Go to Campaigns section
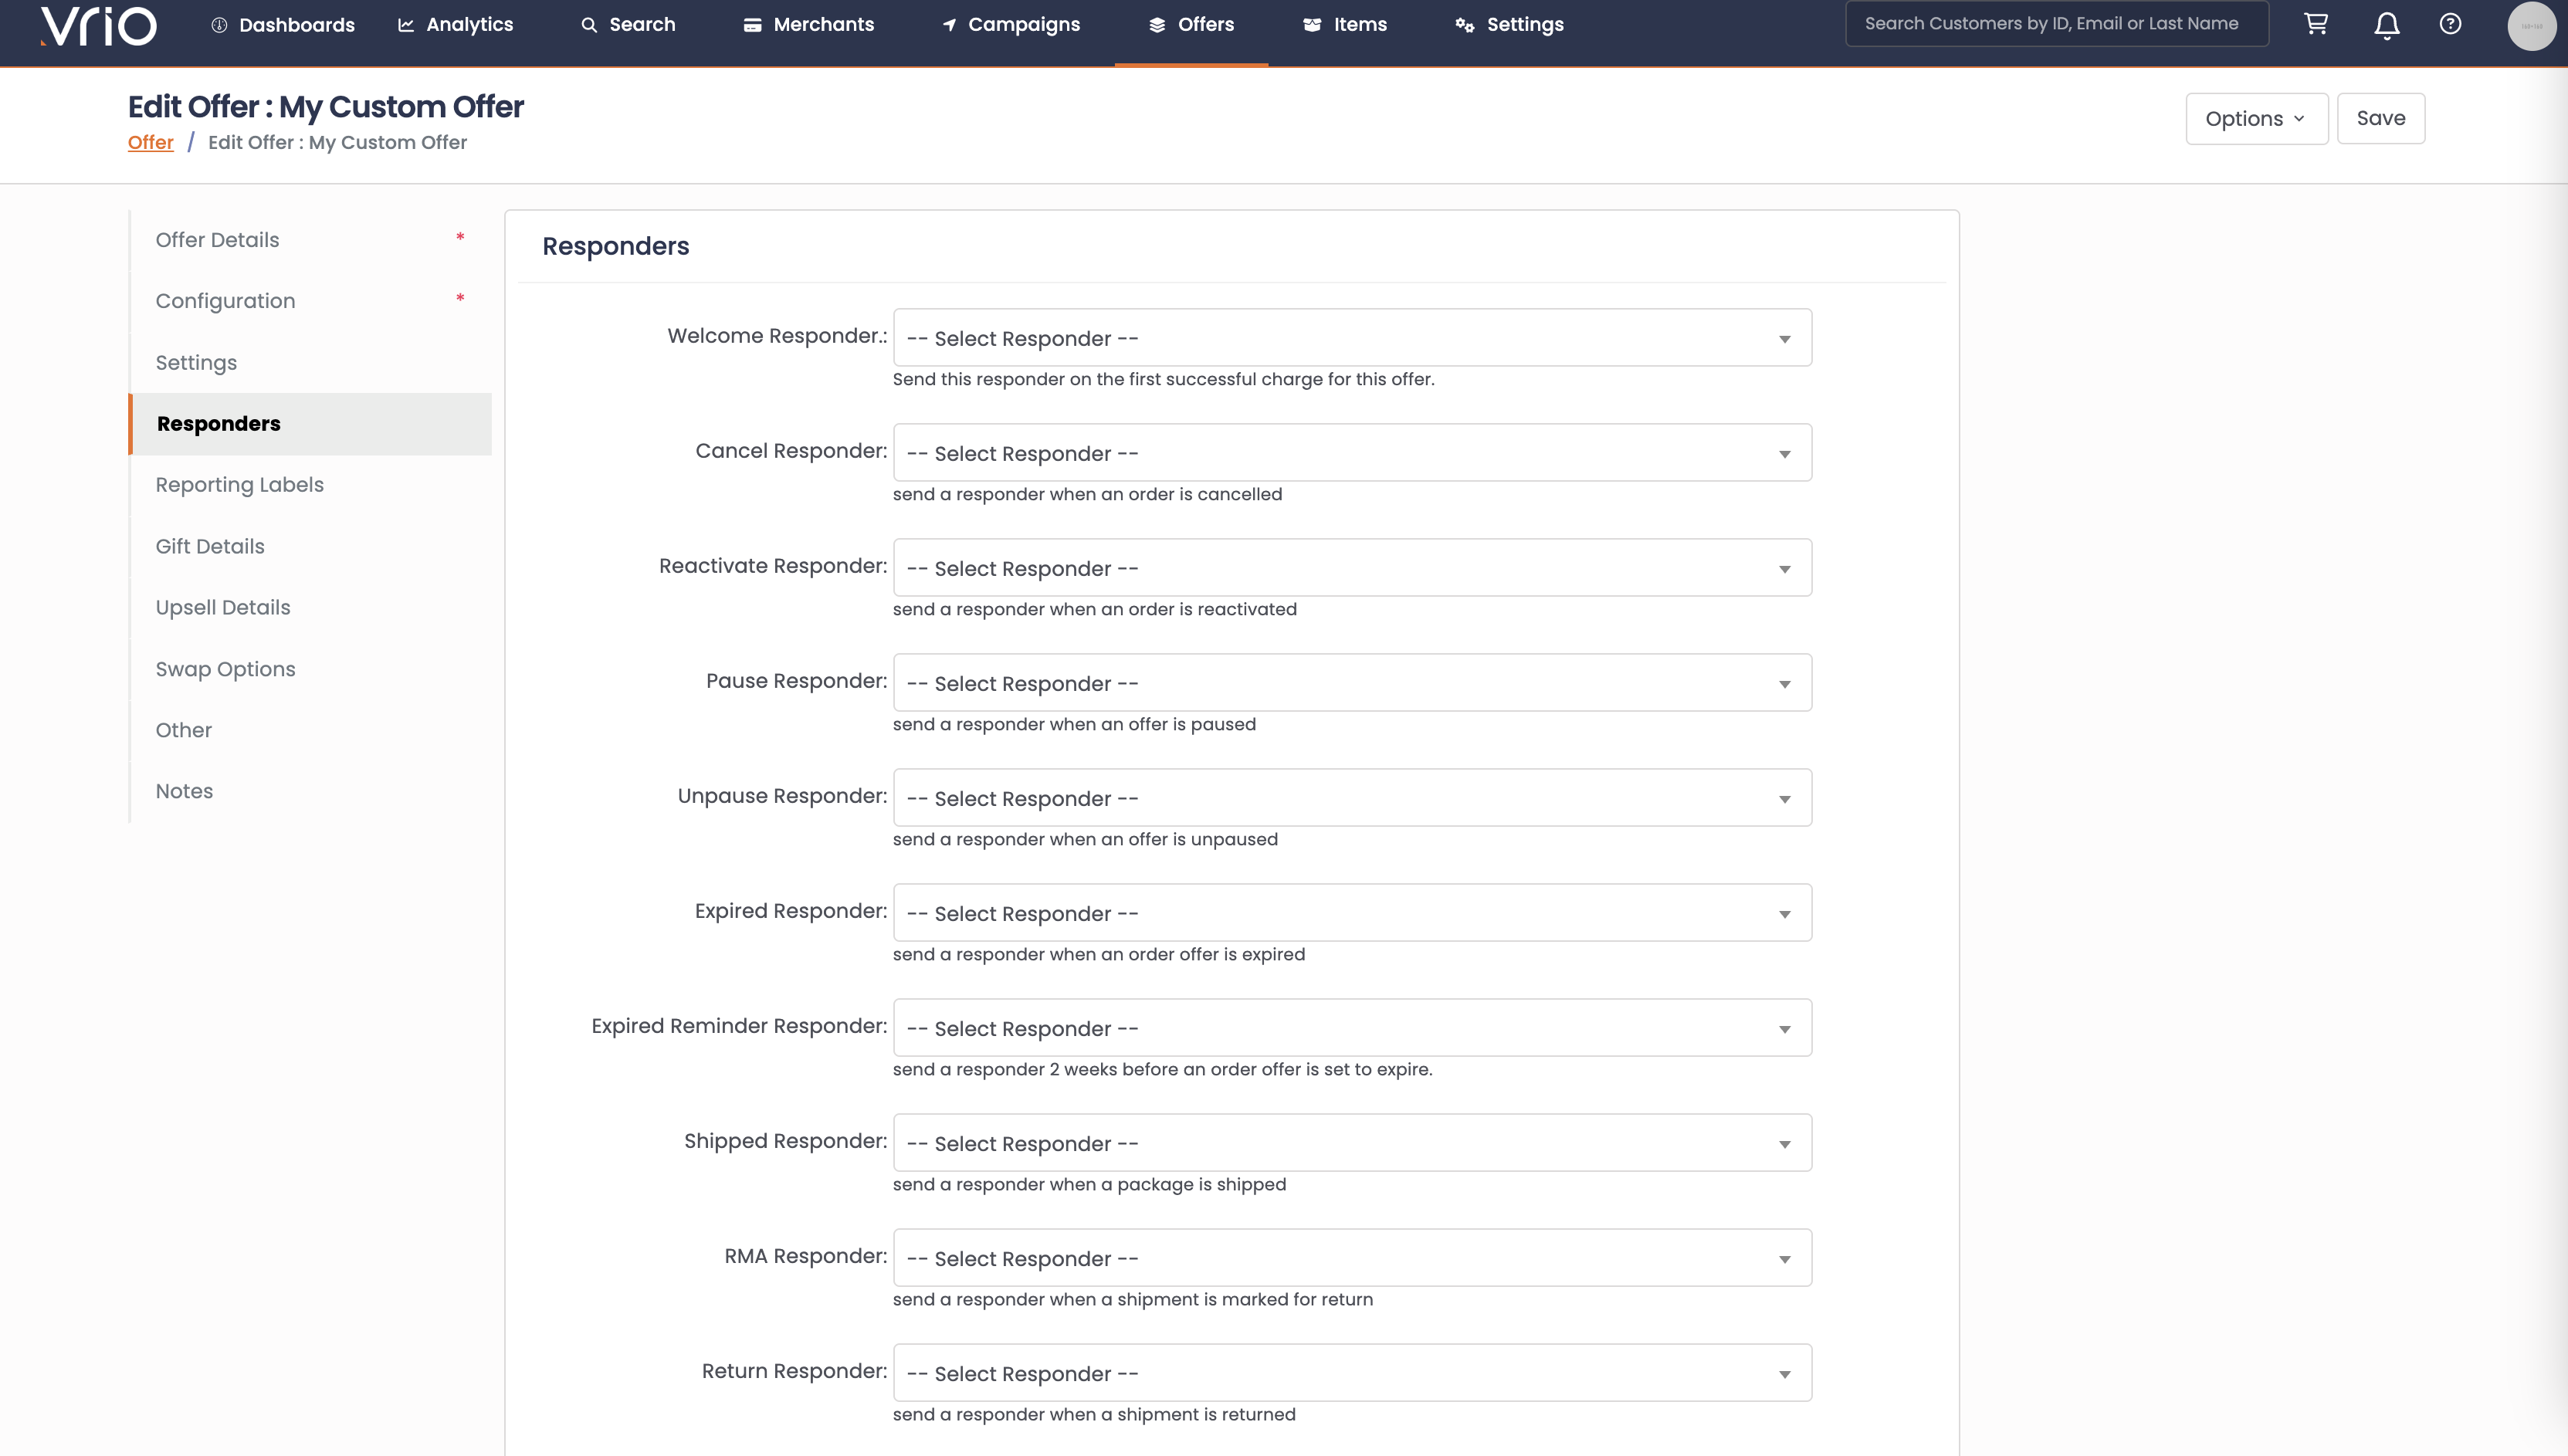The width and height of the screenshot is (2568, 1456). pos(1011,25)
